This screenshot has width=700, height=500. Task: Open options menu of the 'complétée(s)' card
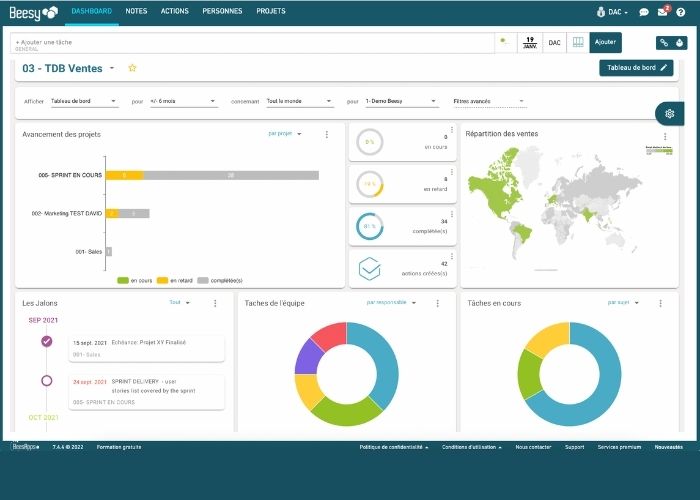click(x=452, y=214)
